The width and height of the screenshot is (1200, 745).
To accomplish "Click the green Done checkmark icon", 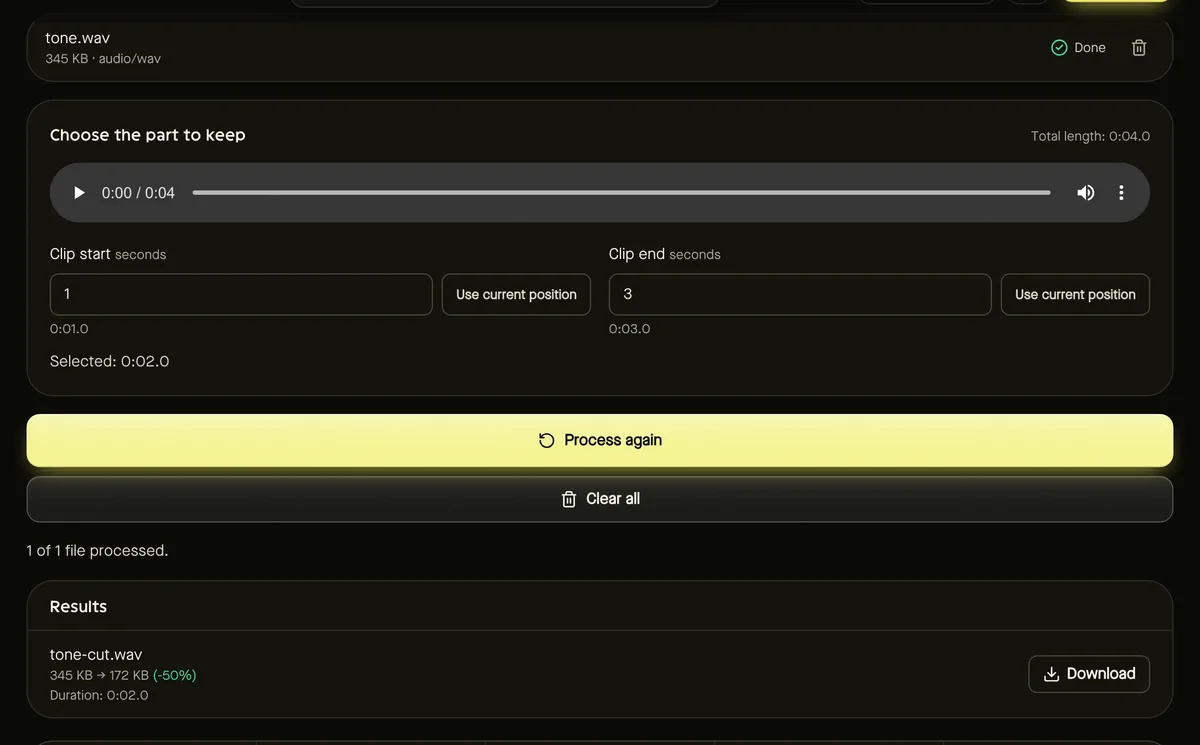I will pos(1059,48).
